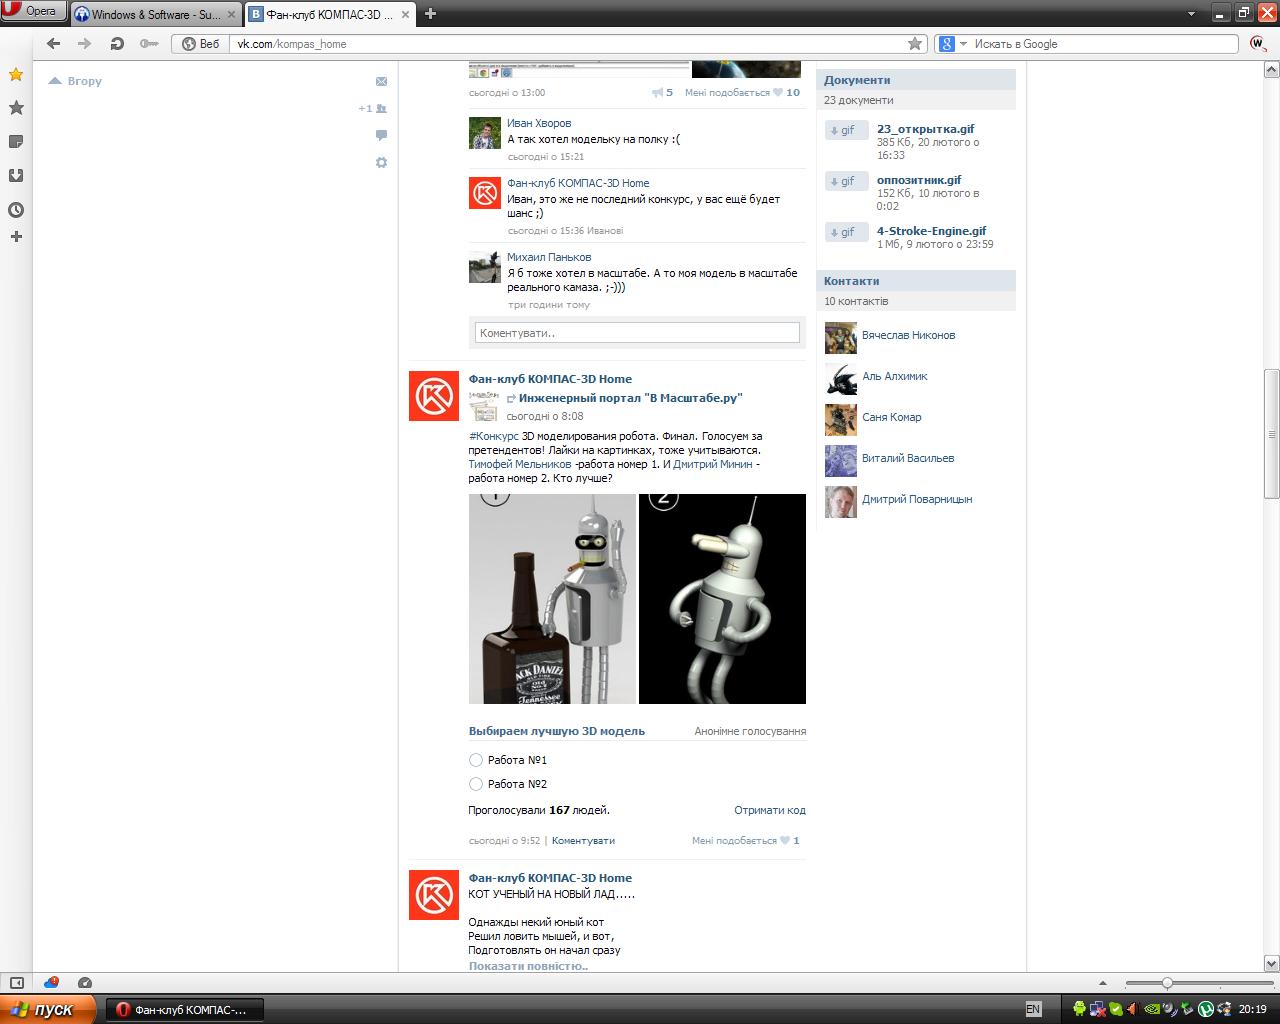
Task: Open the Google search engine dropdown arrow
Action: point(964,44)
